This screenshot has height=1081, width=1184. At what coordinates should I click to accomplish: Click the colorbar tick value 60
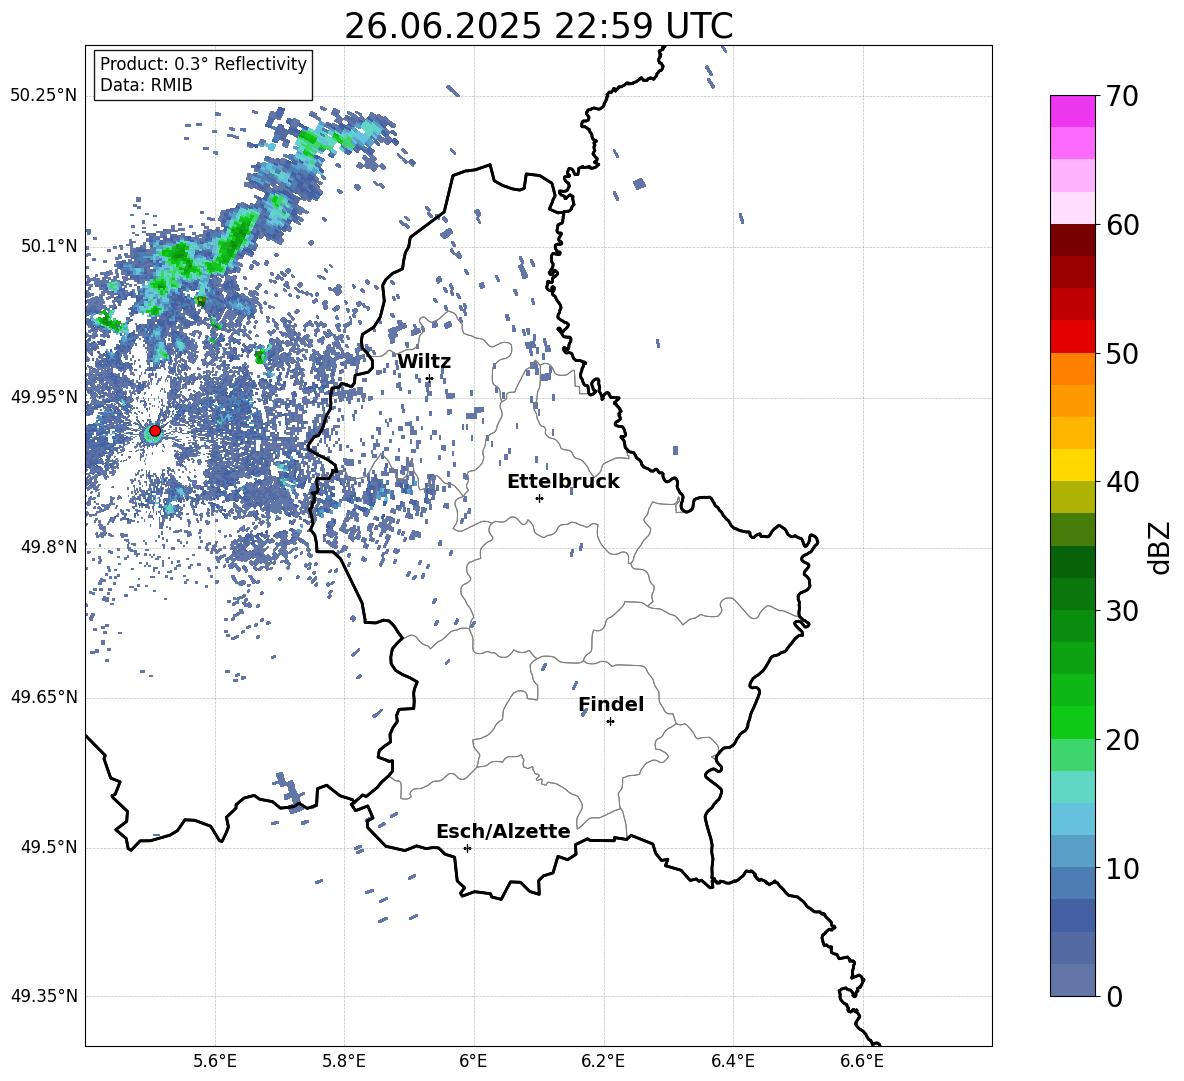[x=1122, y=225]
